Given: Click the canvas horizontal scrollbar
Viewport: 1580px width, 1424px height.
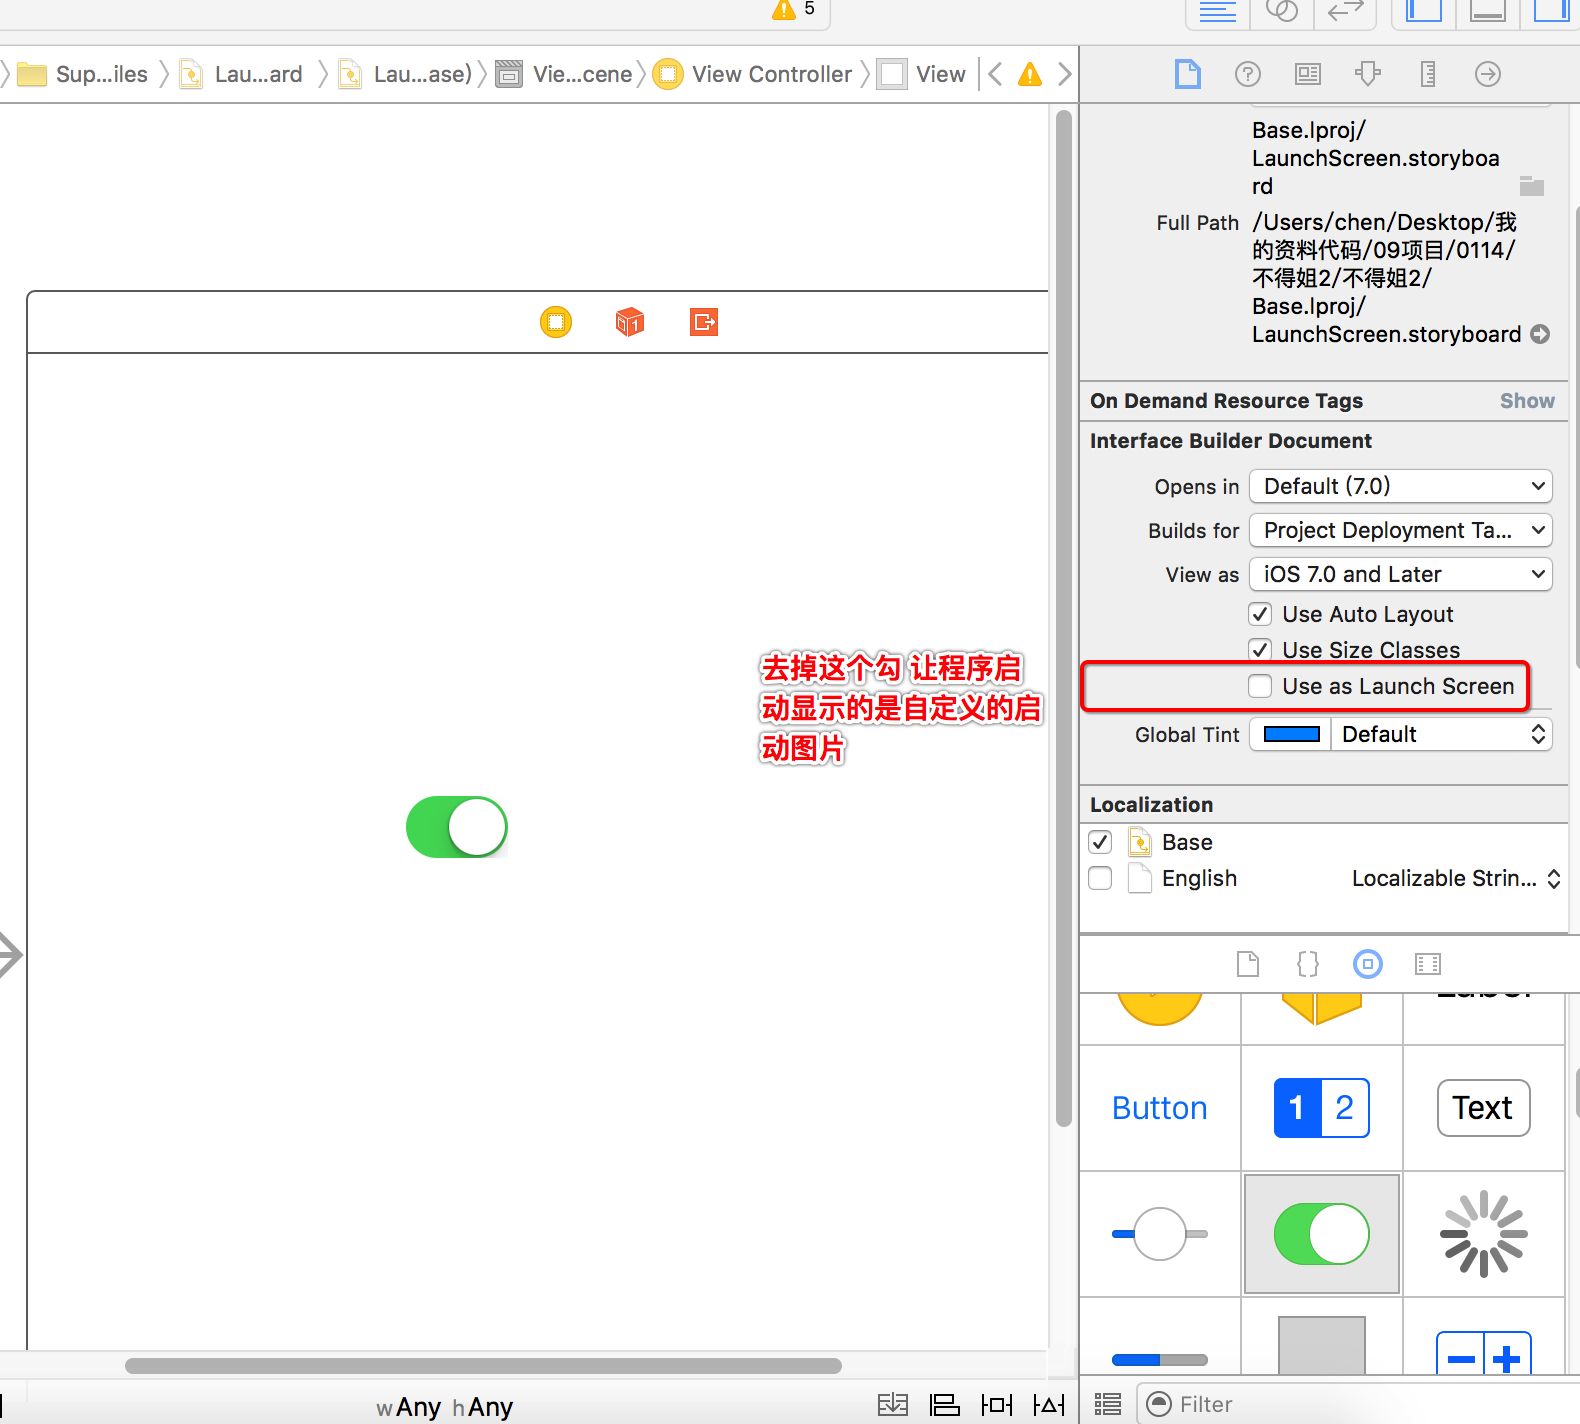Looking at the screenshot, I should coord(483,1366).
